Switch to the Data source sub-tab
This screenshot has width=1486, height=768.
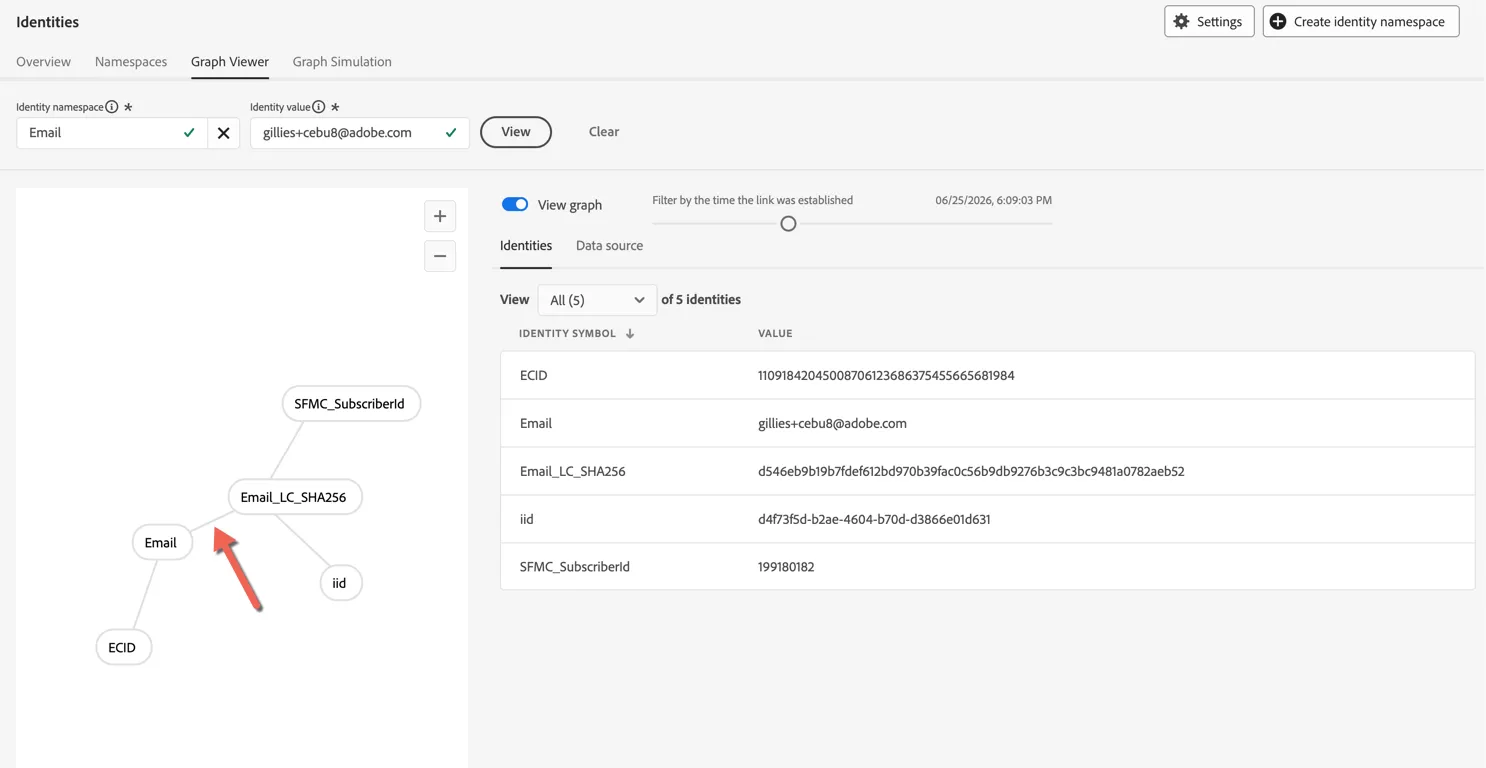[609, 245]
